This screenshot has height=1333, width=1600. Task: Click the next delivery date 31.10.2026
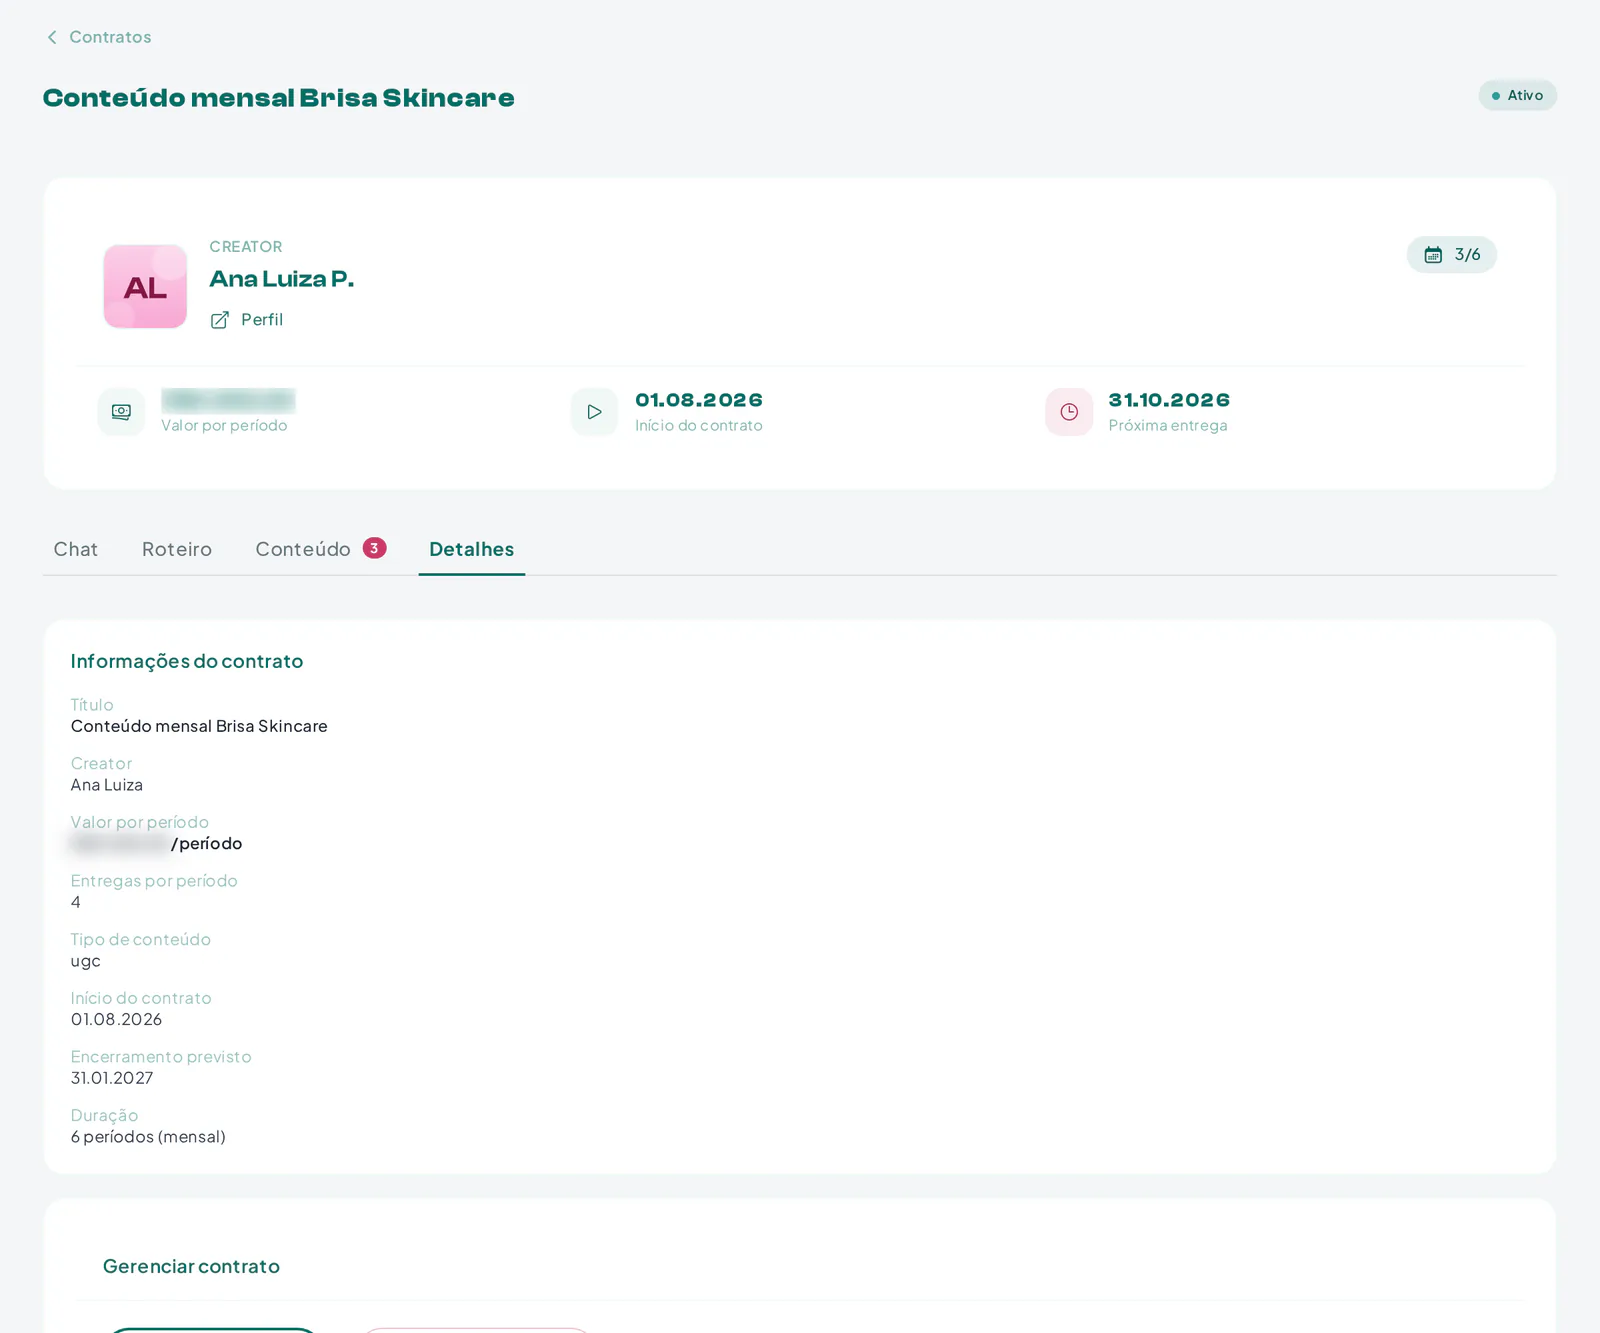[x=1169, y=400]
